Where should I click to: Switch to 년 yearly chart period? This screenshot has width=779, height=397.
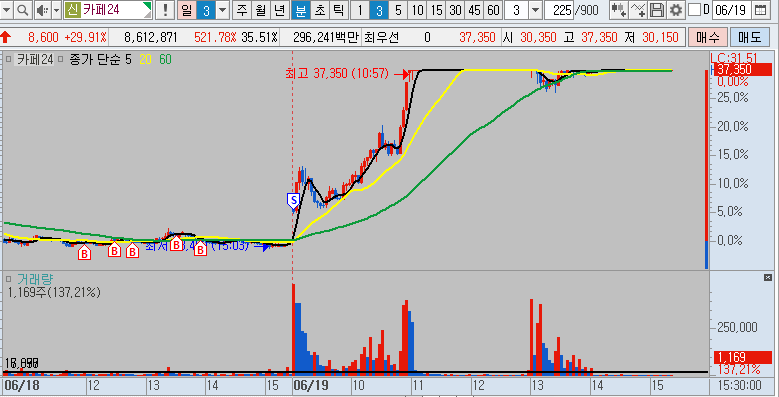(x=280, y=10)
